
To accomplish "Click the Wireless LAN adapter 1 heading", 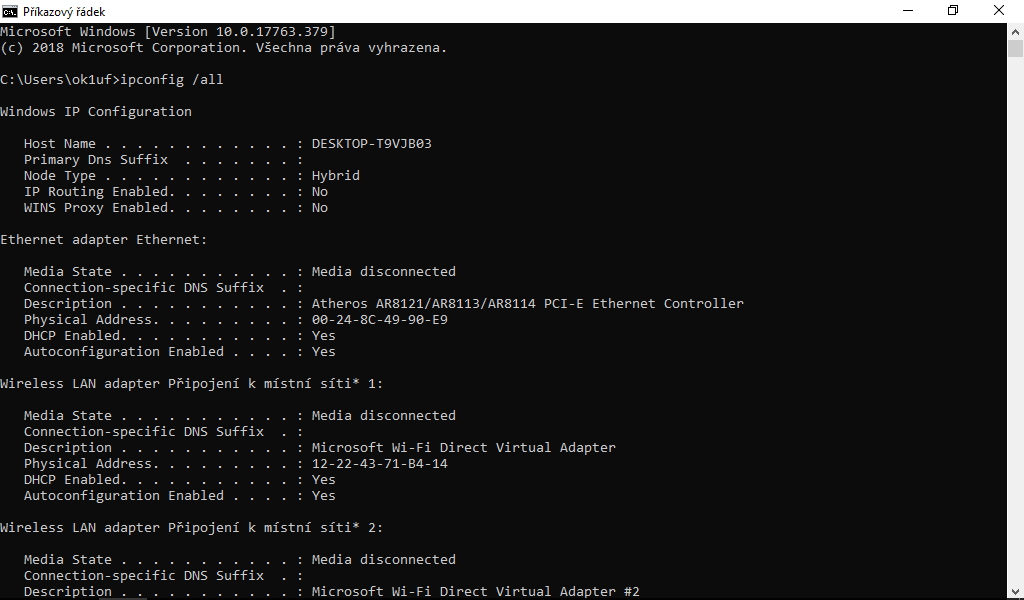I will [x=192, y=383].
